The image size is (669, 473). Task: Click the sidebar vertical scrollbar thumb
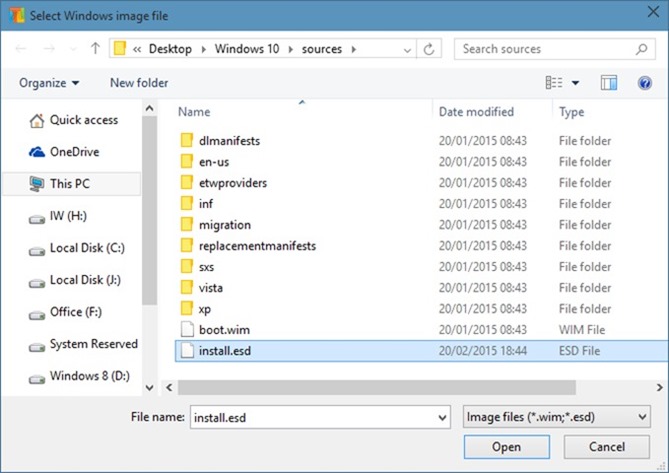[149, 210]
